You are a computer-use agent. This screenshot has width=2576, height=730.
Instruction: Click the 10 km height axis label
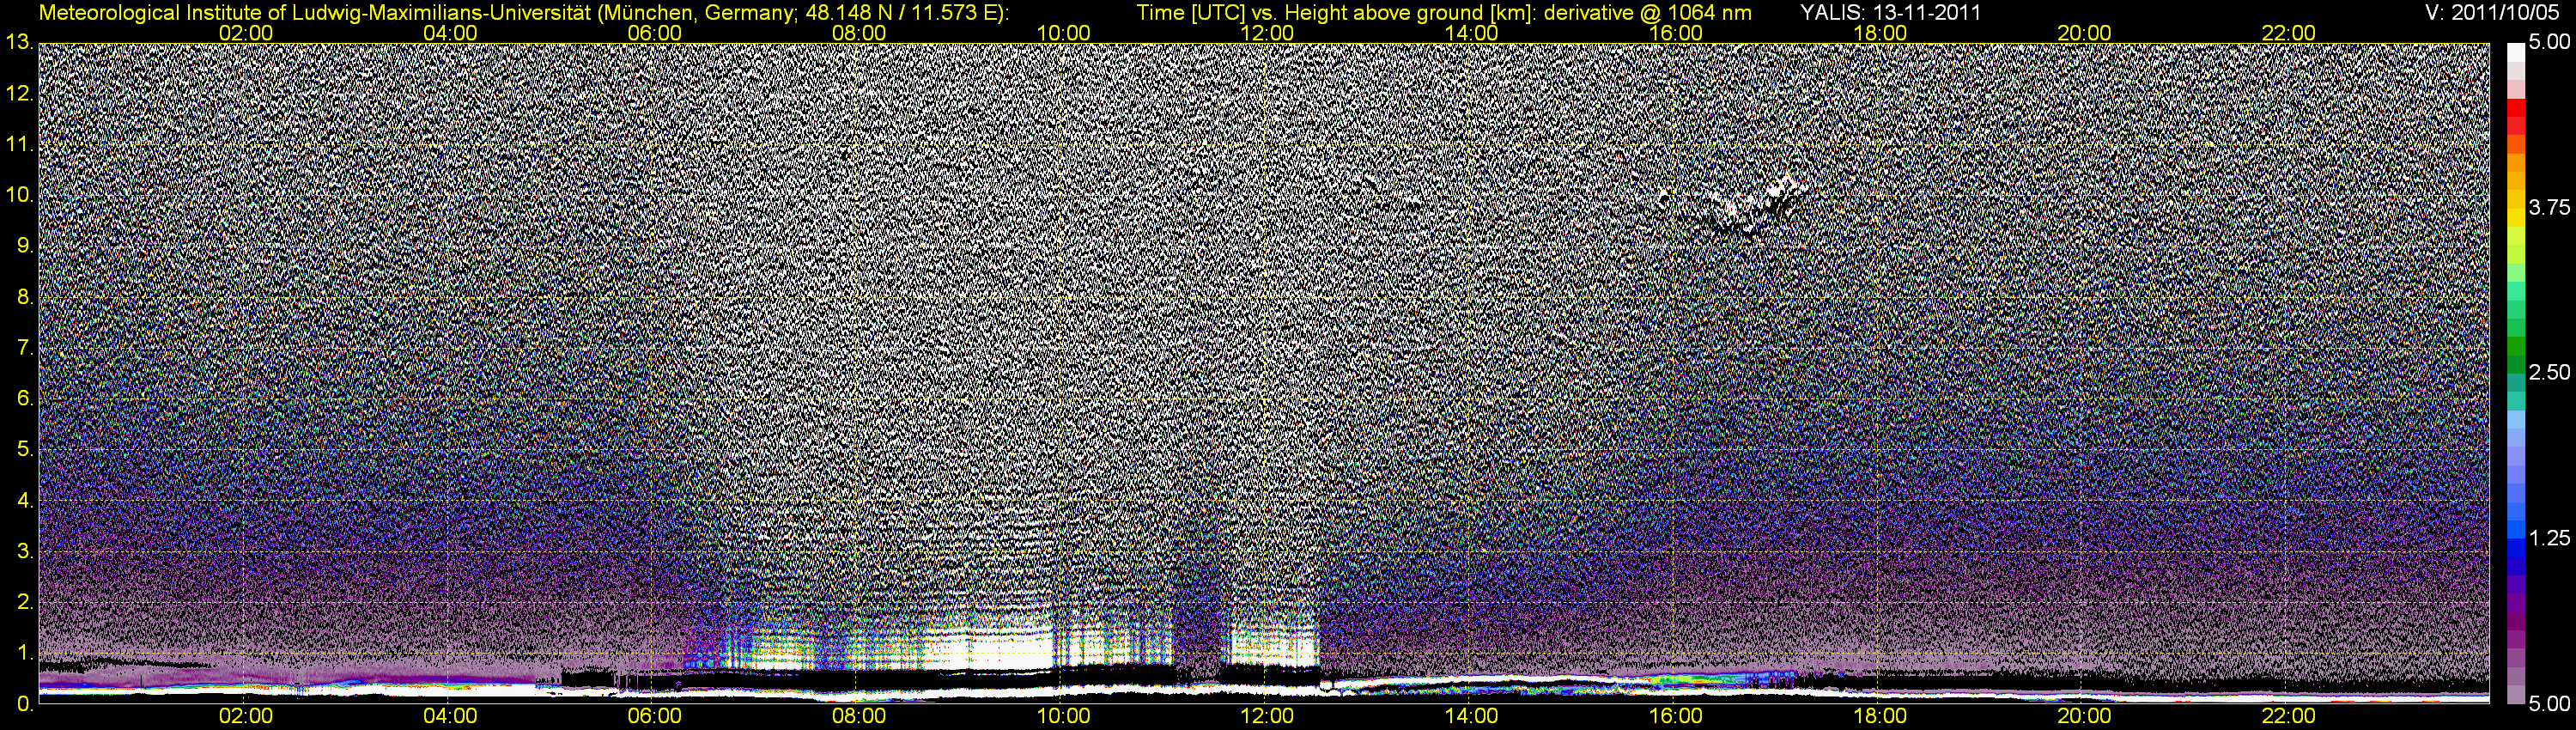18,195
